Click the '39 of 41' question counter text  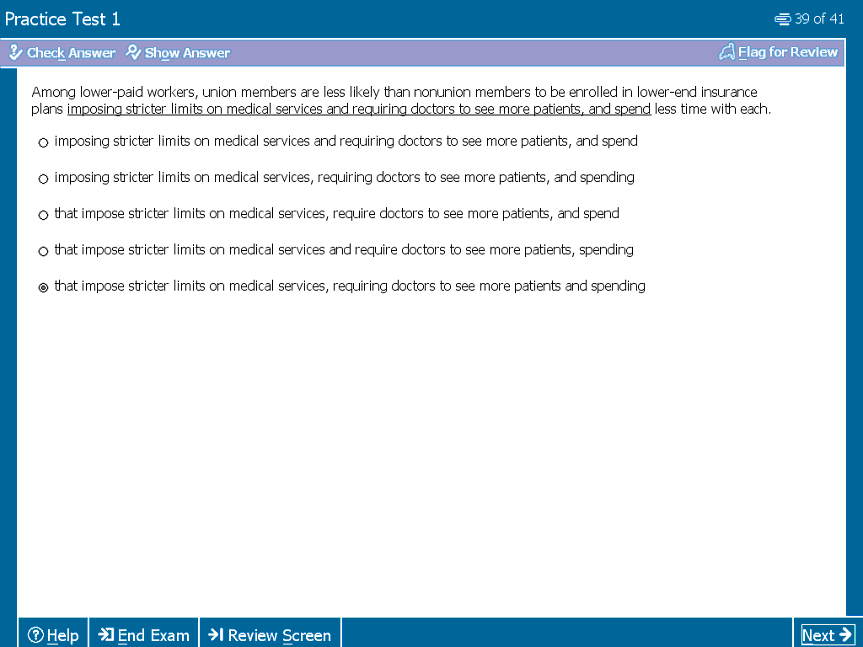[819, 19]
